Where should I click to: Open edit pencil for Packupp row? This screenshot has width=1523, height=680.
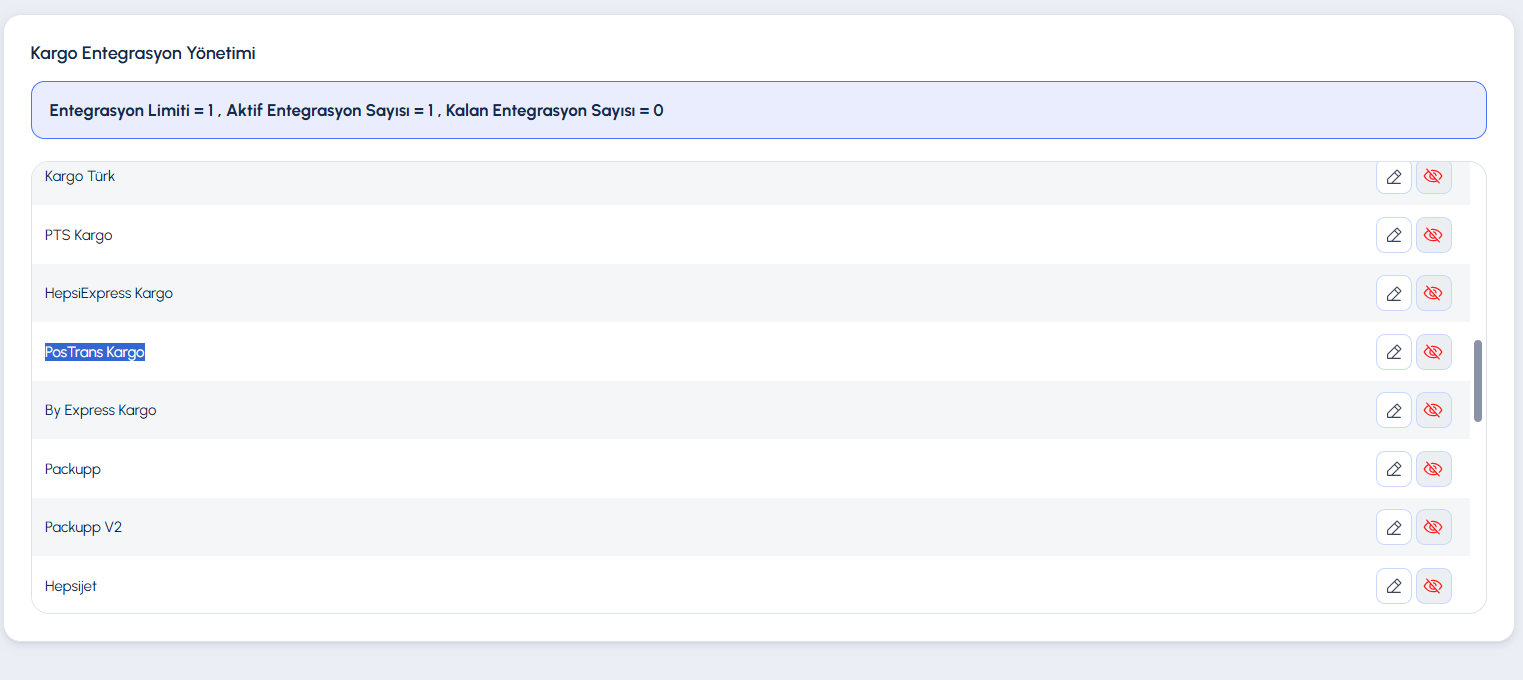1394,469
